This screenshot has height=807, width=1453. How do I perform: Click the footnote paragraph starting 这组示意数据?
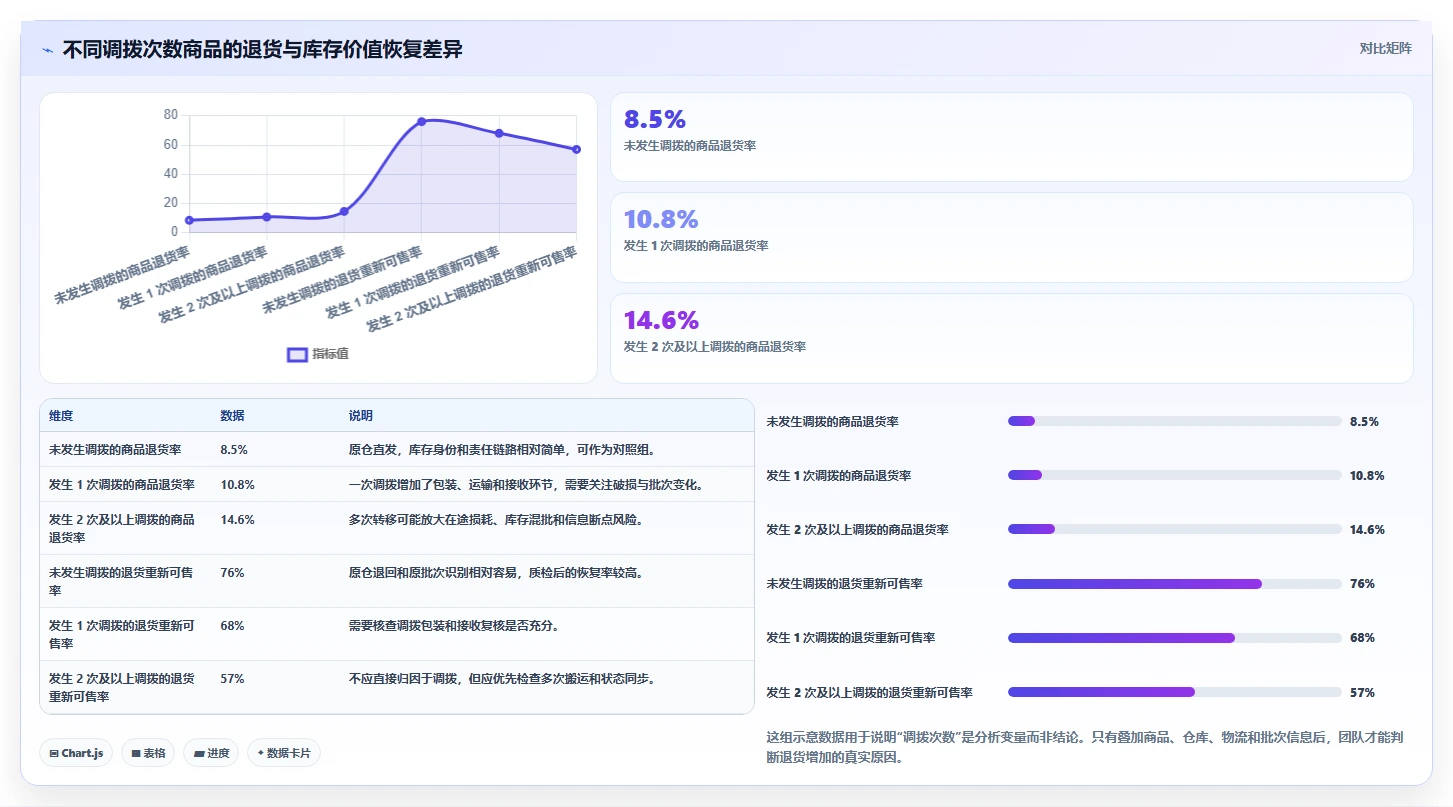pos(1085,747)
